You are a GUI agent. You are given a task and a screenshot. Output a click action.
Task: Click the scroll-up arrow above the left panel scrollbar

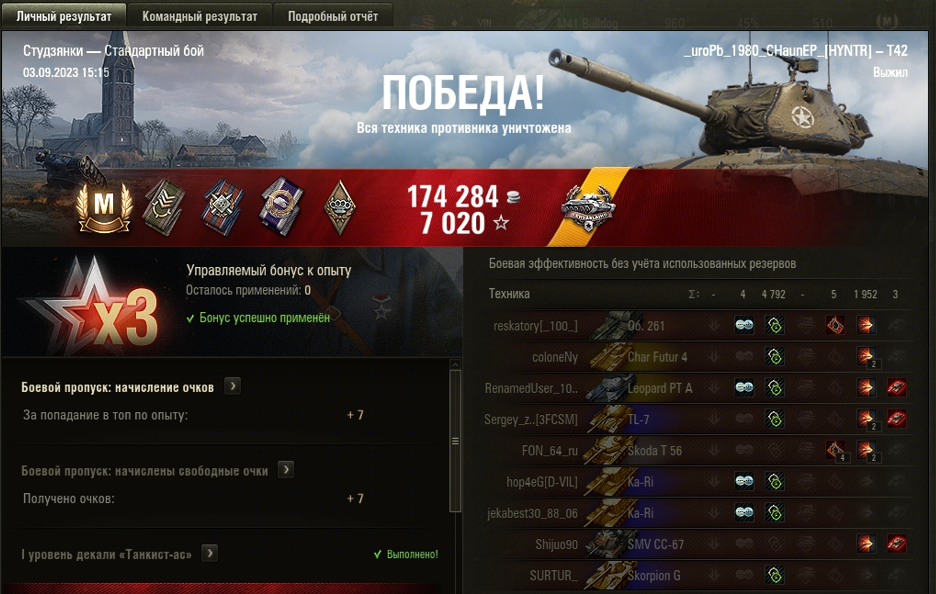pyautogui.click(x=455, y=364)
